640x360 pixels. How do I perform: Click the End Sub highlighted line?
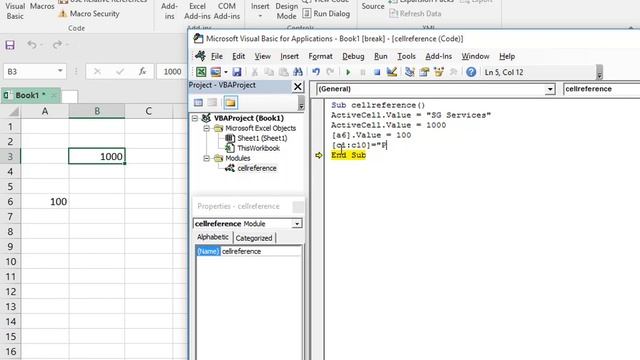click(x=349, y=155)
